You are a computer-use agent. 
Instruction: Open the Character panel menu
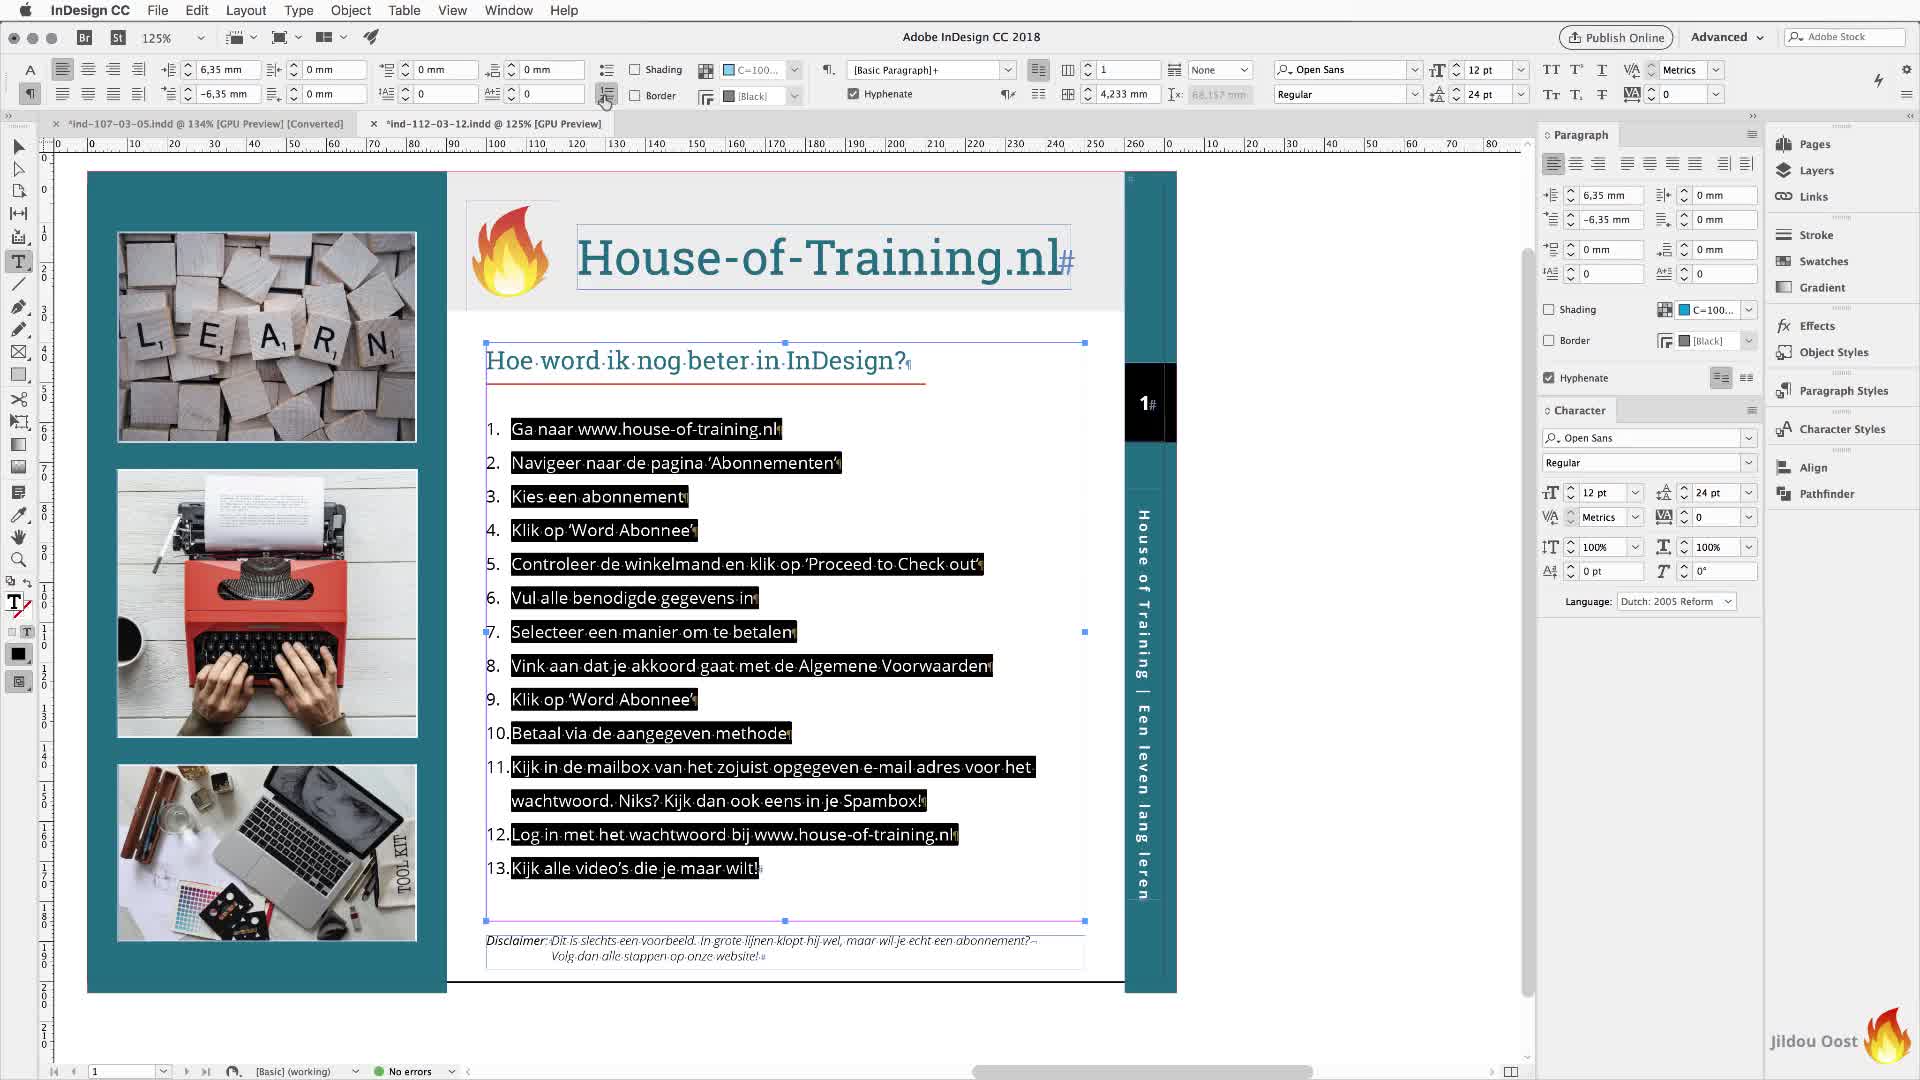pos(1751,411)
